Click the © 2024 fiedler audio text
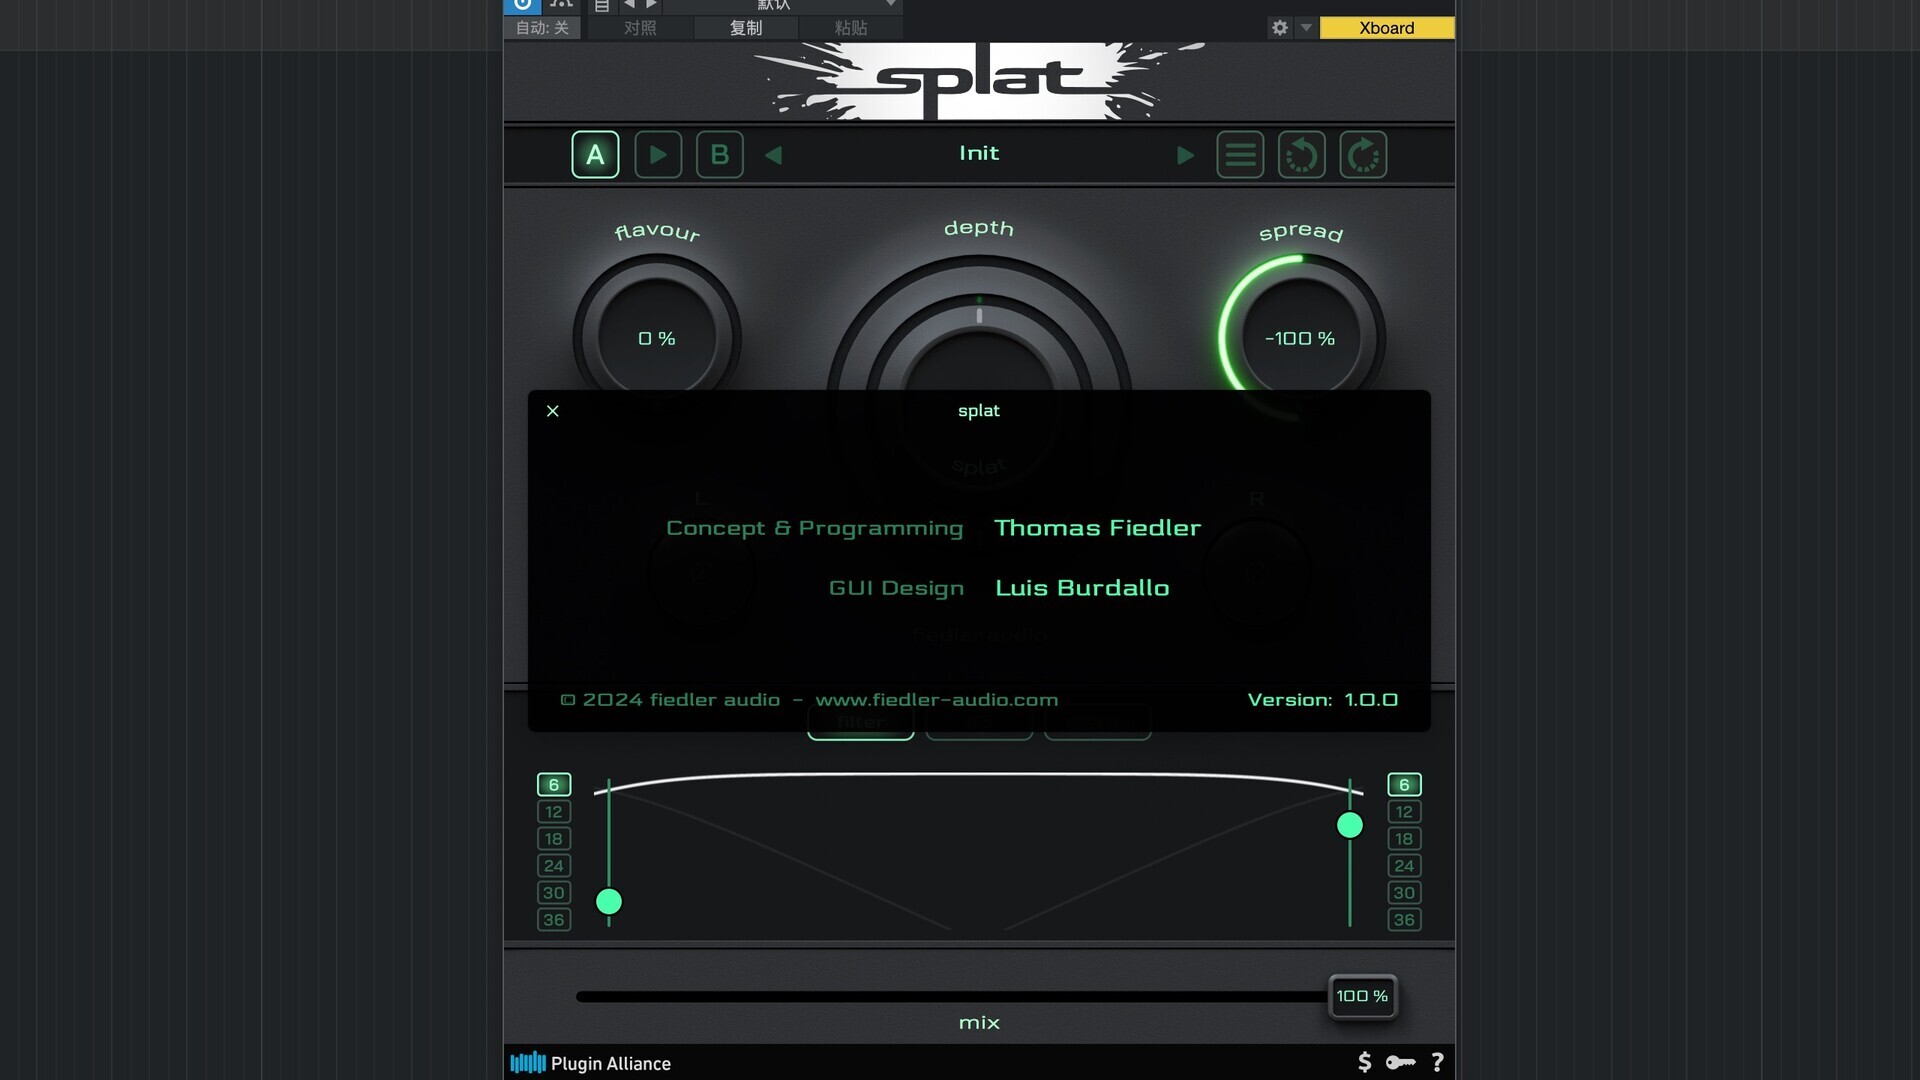This screenshot has width=1920, height=1080. (670, 700)
